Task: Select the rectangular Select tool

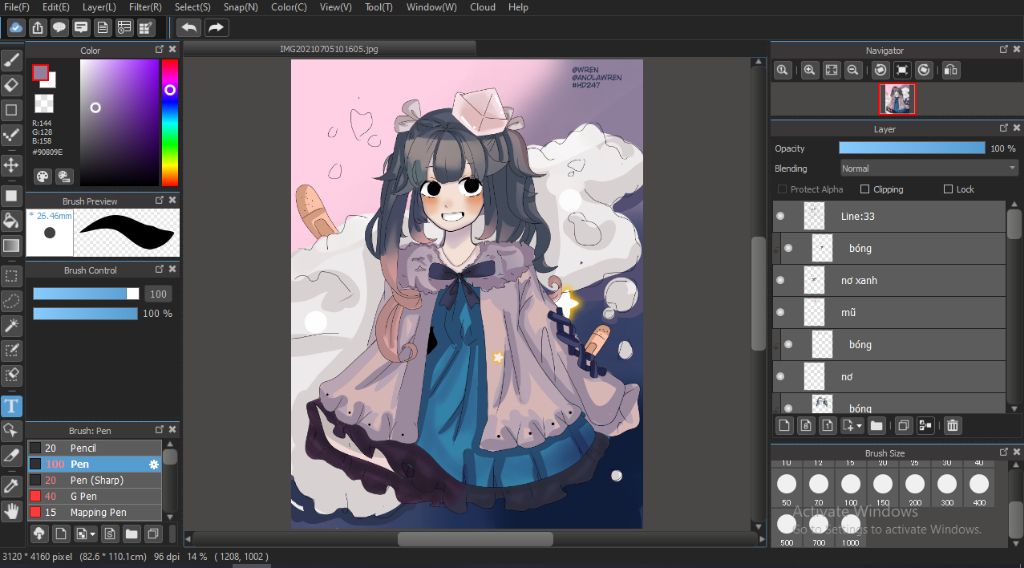Action: (x=11, y=276)
